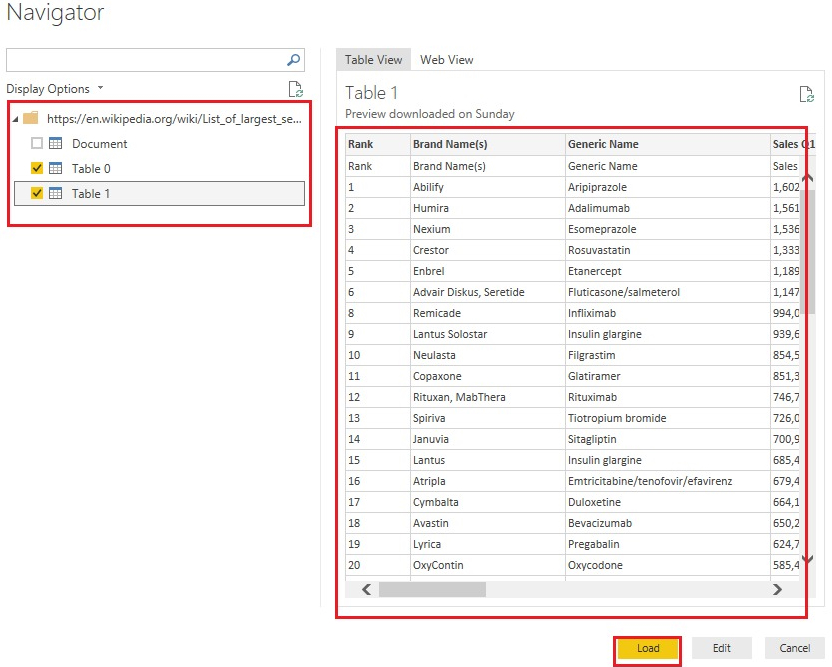Click cell 'Nexium'
The width and height of the screenshot is (832, 667).
point(488,229)
